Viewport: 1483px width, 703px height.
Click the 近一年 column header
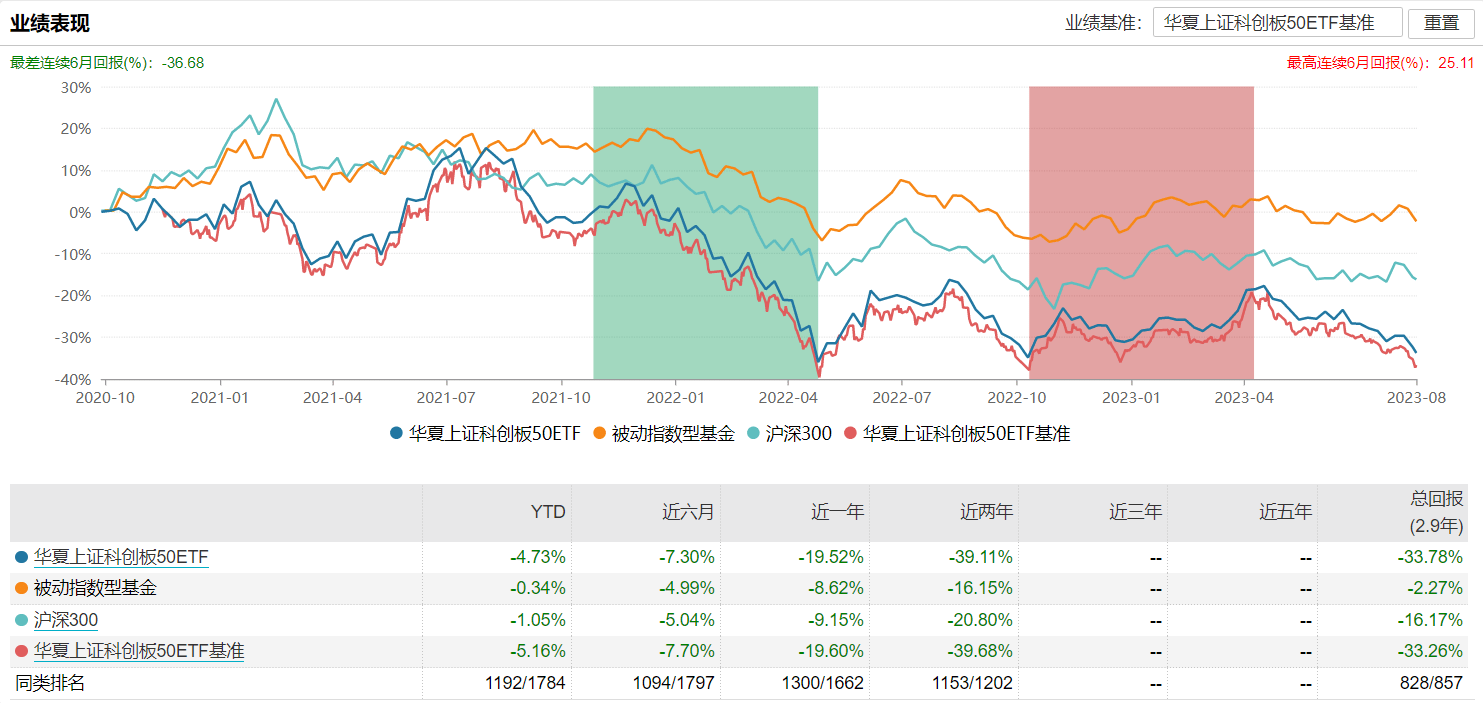pyautogui.click(x=838, y=512)
